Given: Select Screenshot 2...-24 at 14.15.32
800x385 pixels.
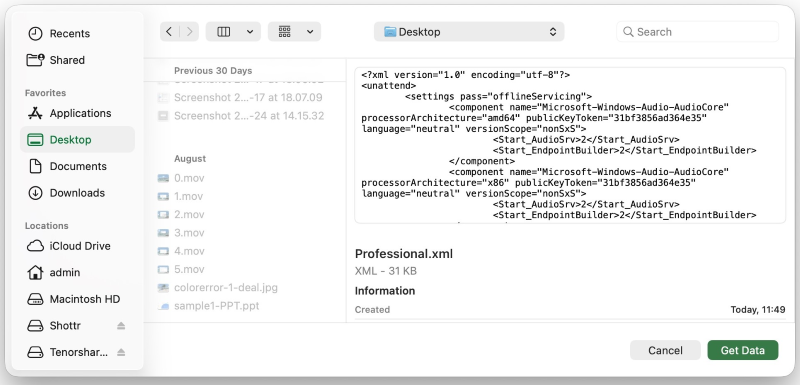Looking at the screenshot, I should pyautogui.click(x=248, y=116).
